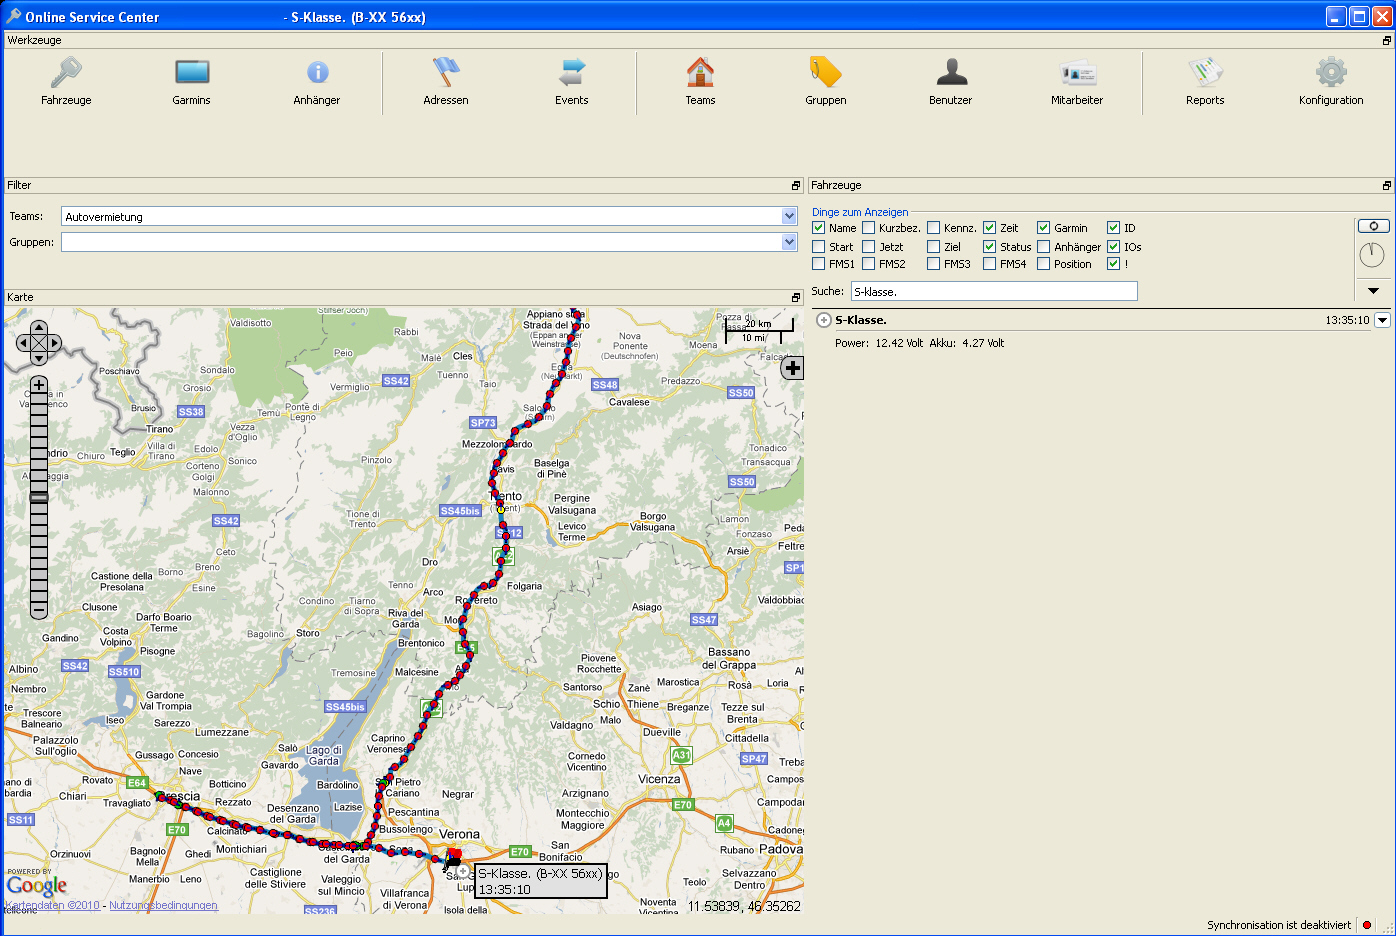Click the down arrow below the clock
Screen dimensions: 1396x936
point(1373,291)
